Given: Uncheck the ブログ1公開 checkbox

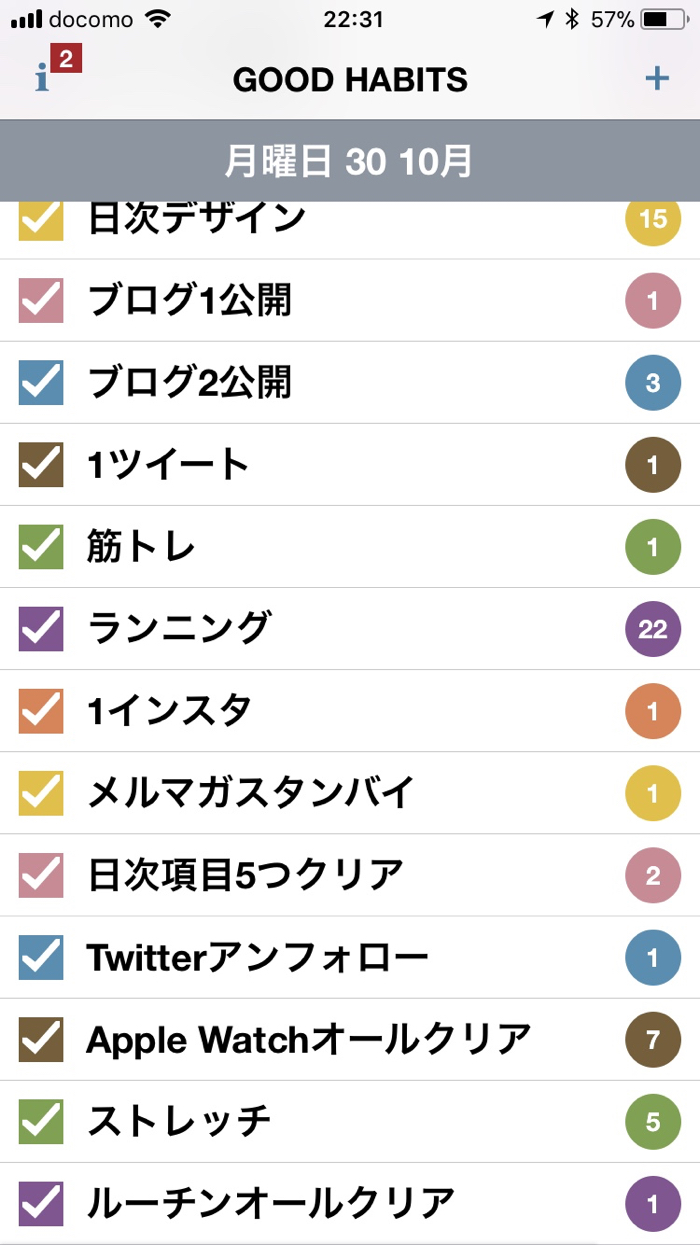Looking at the screenshot, I should pos(41,300).
